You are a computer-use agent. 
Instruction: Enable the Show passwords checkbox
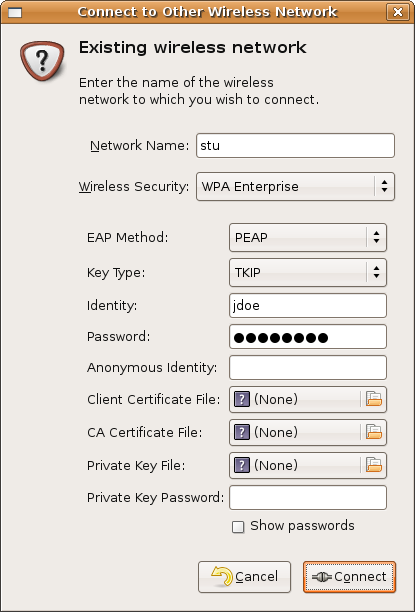[x=238, y=527]
